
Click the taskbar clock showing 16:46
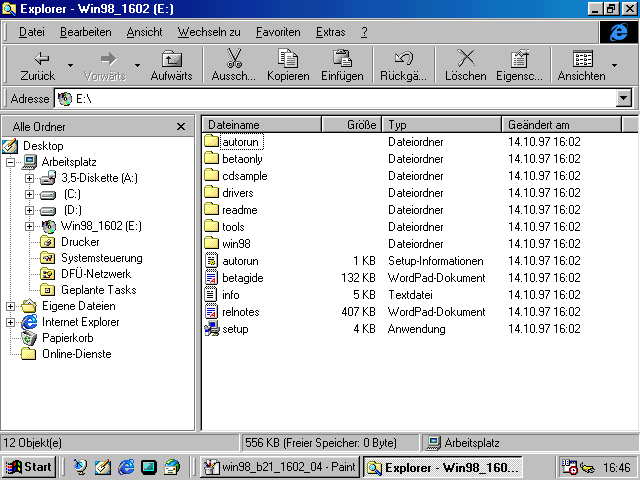pyautogui.click(x=616, y=467)
